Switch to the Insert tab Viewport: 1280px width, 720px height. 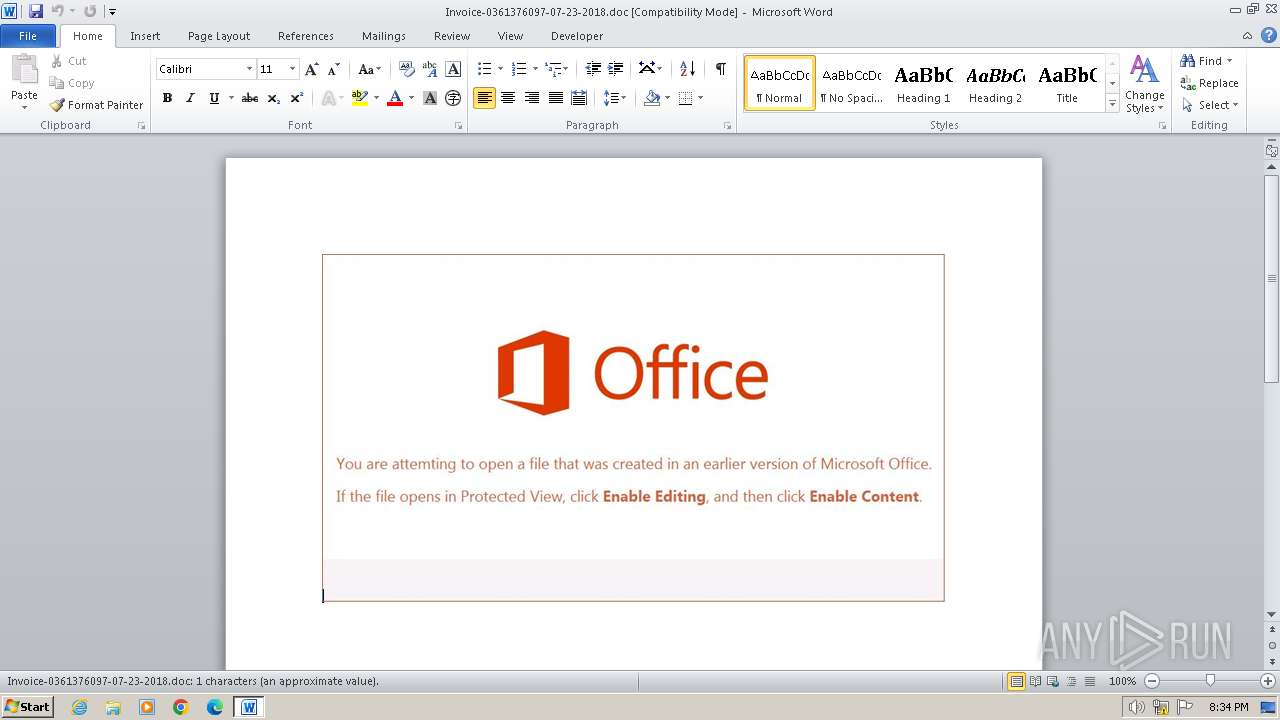click(x=145, y=36)
